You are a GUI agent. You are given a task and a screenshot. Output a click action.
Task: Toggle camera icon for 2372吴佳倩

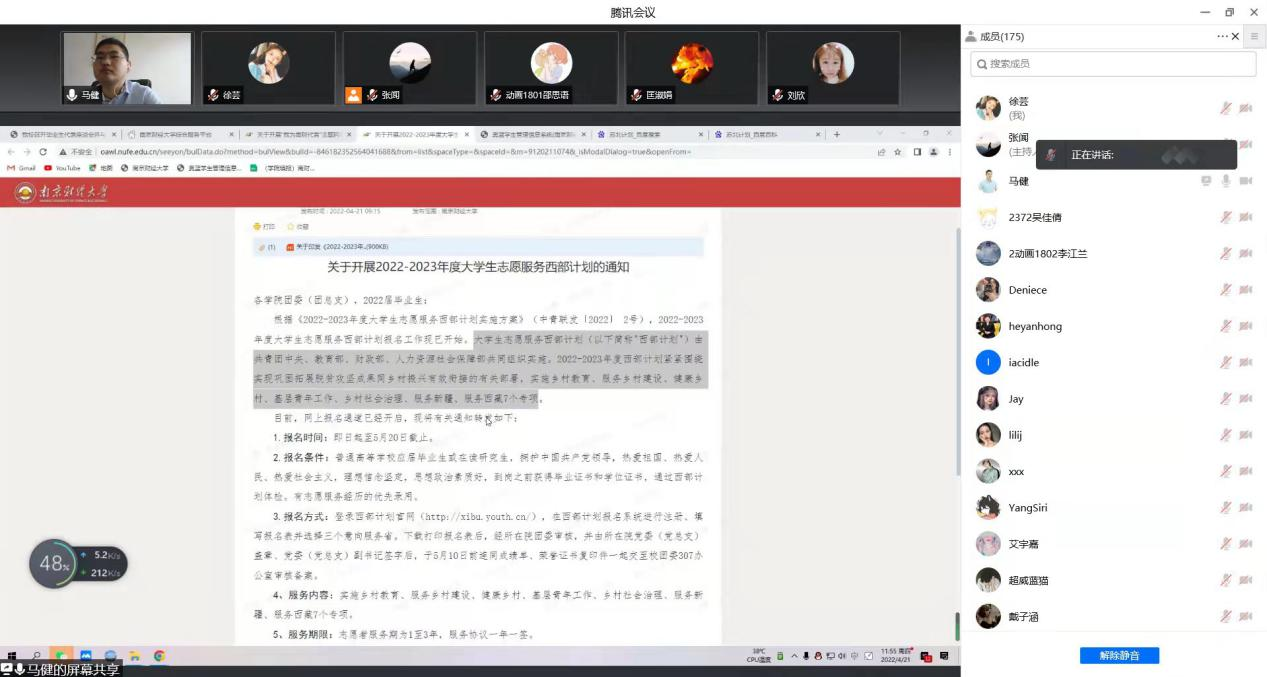[x=1246, y=217]
